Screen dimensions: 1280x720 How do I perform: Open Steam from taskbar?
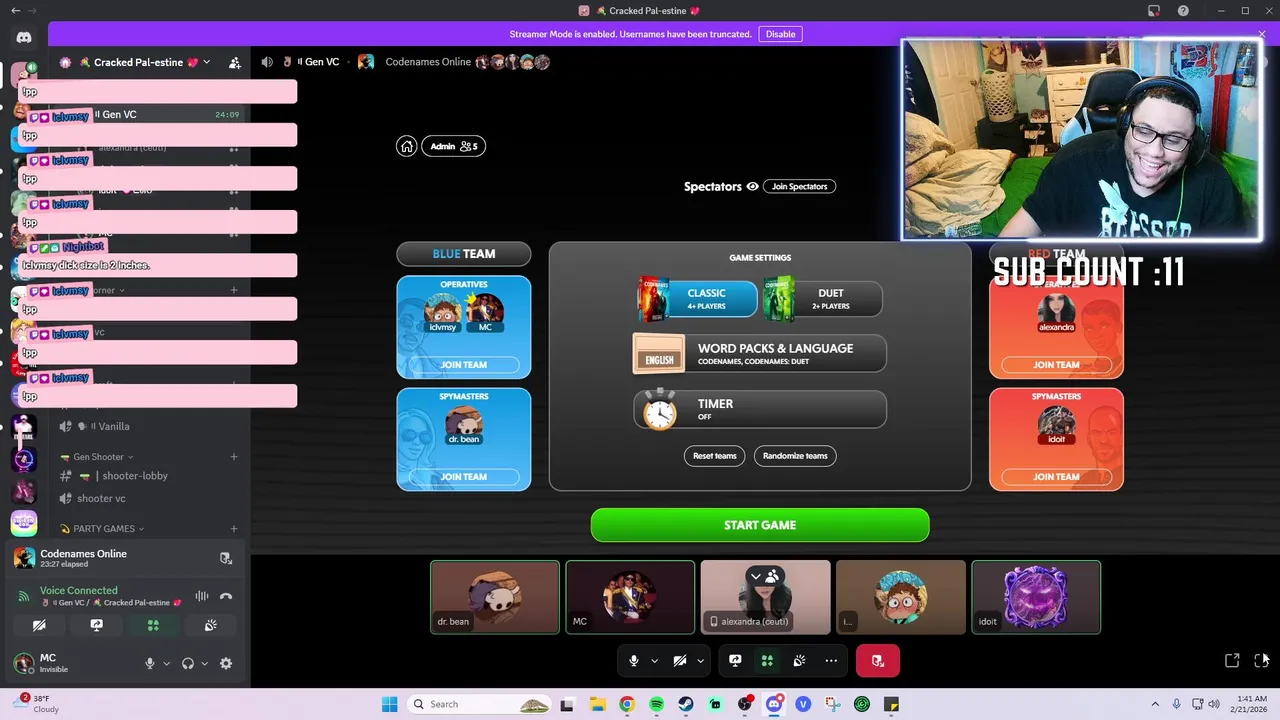[x=686, y=704]
